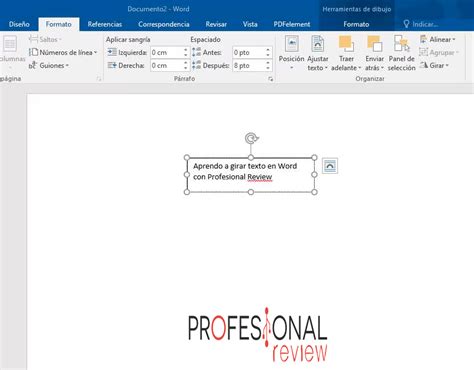The width and height of the screenshot is (474, 370).
Task: Click the Enviar atrás icon
Action: 374,44
